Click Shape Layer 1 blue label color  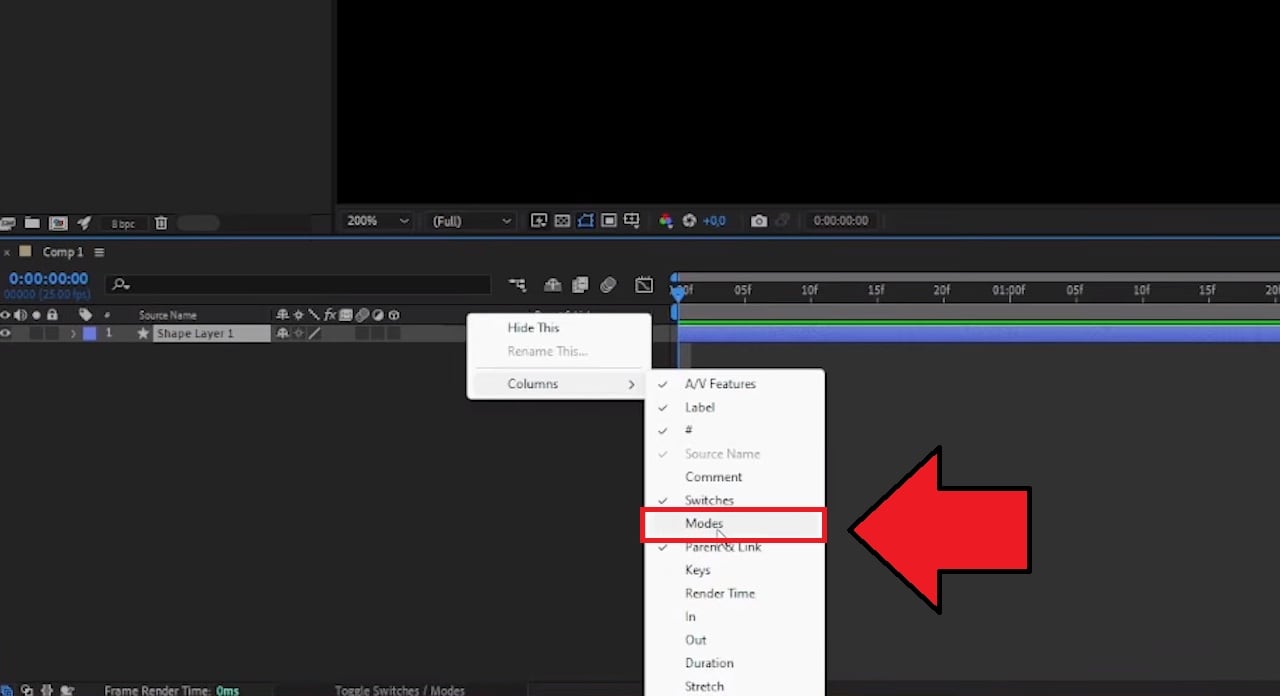point(89,334)
